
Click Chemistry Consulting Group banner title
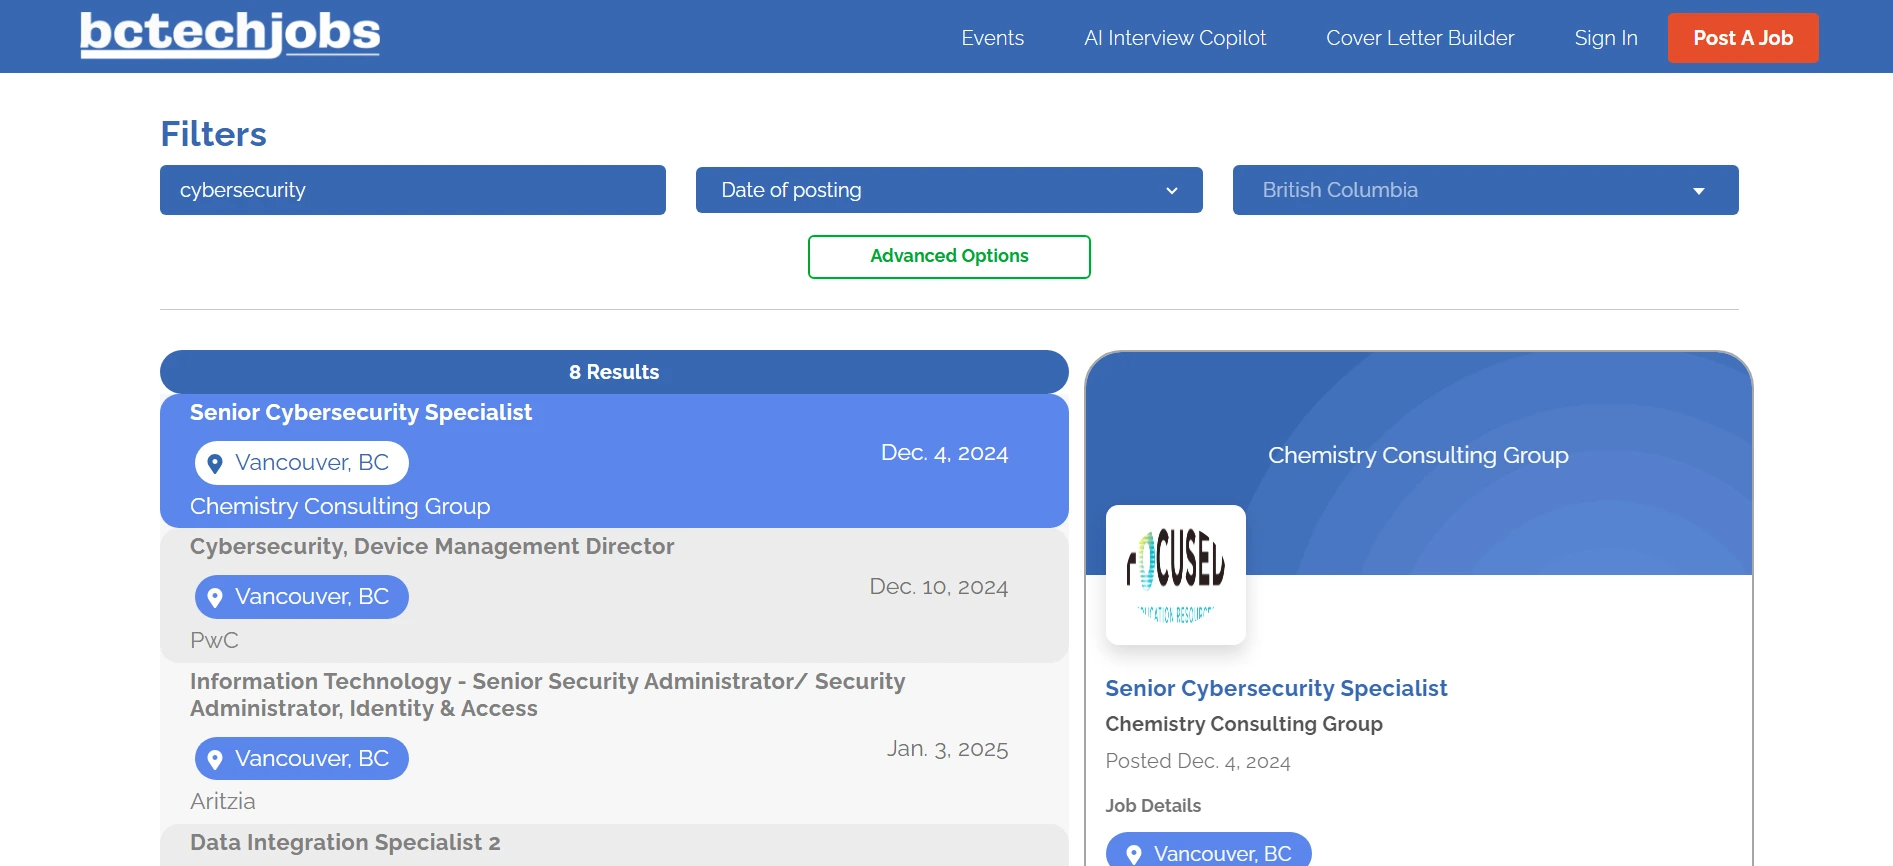1418,455
